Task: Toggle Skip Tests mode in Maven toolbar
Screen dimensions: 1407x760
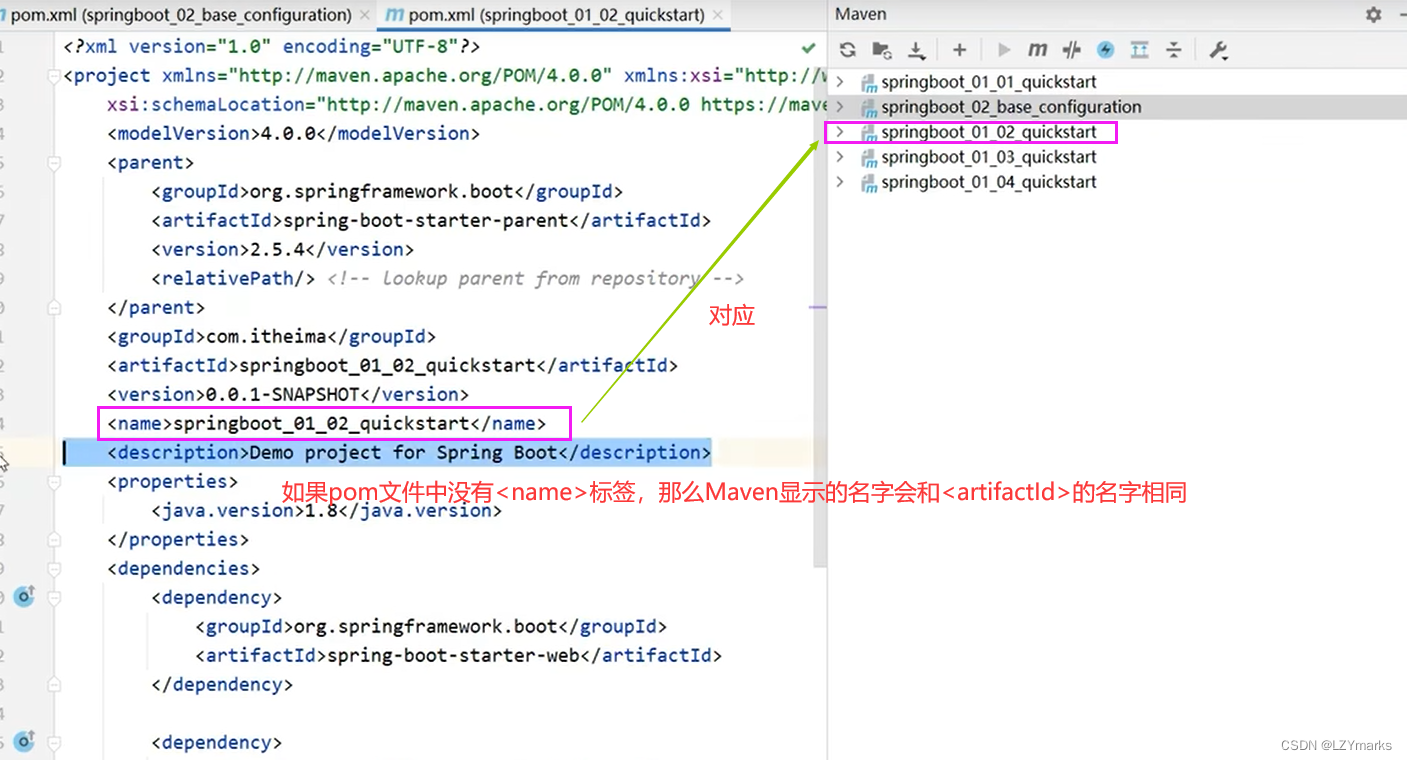Action: 1072,50
